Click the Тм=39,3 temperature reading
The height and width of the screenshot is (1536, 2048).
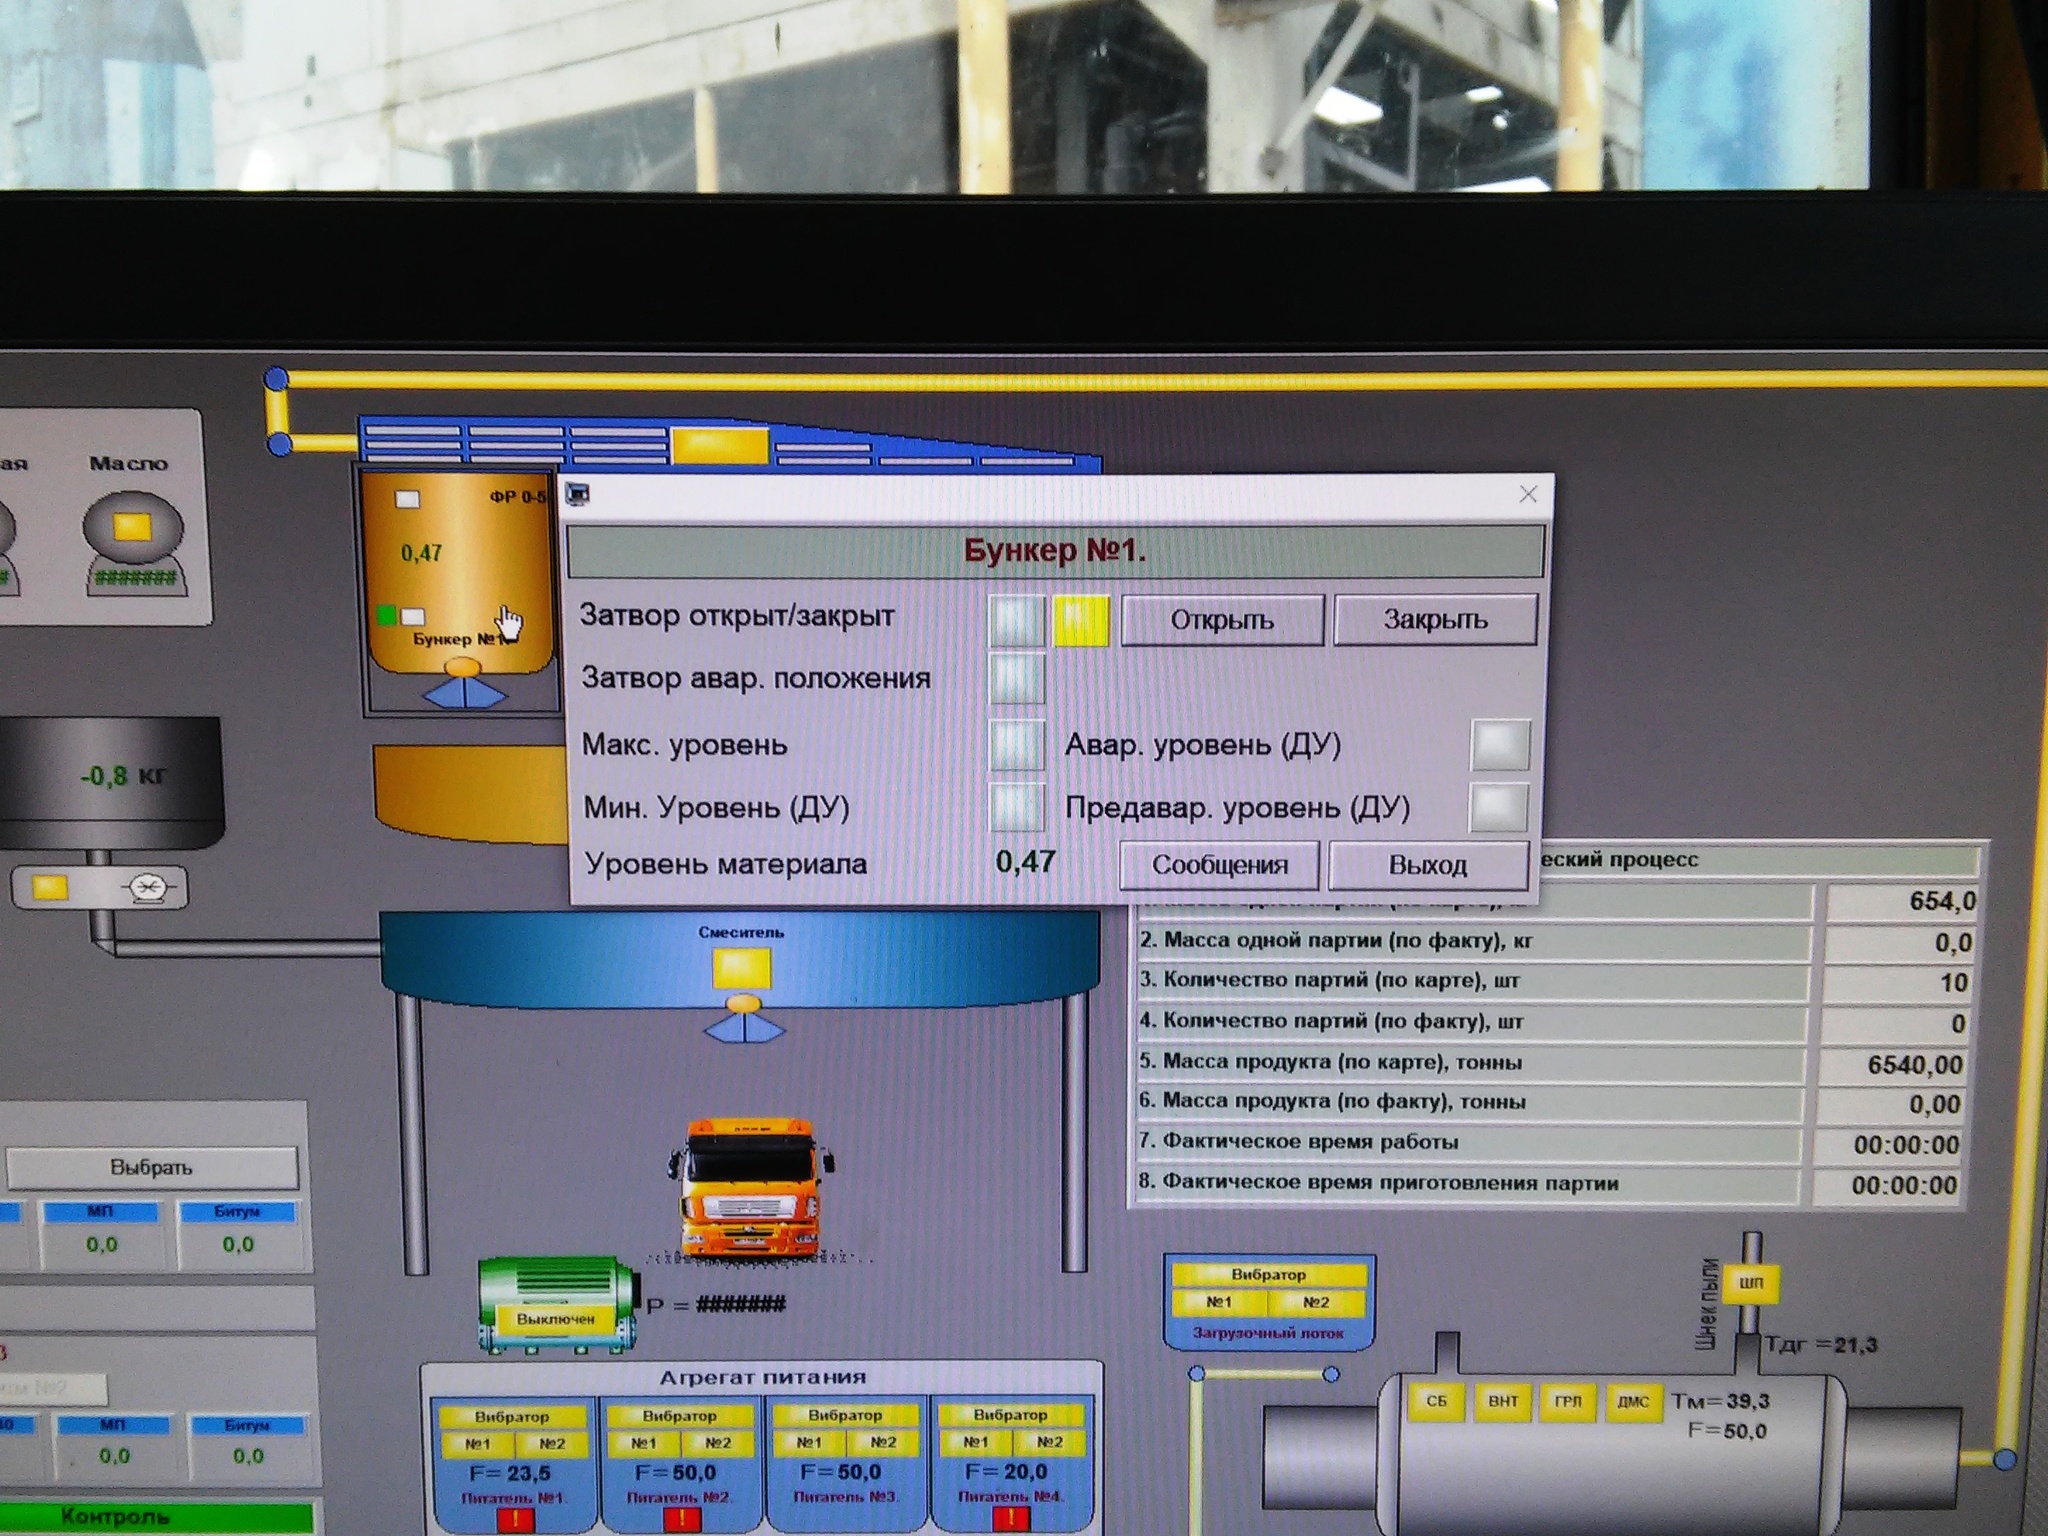pos(1720,1401)
